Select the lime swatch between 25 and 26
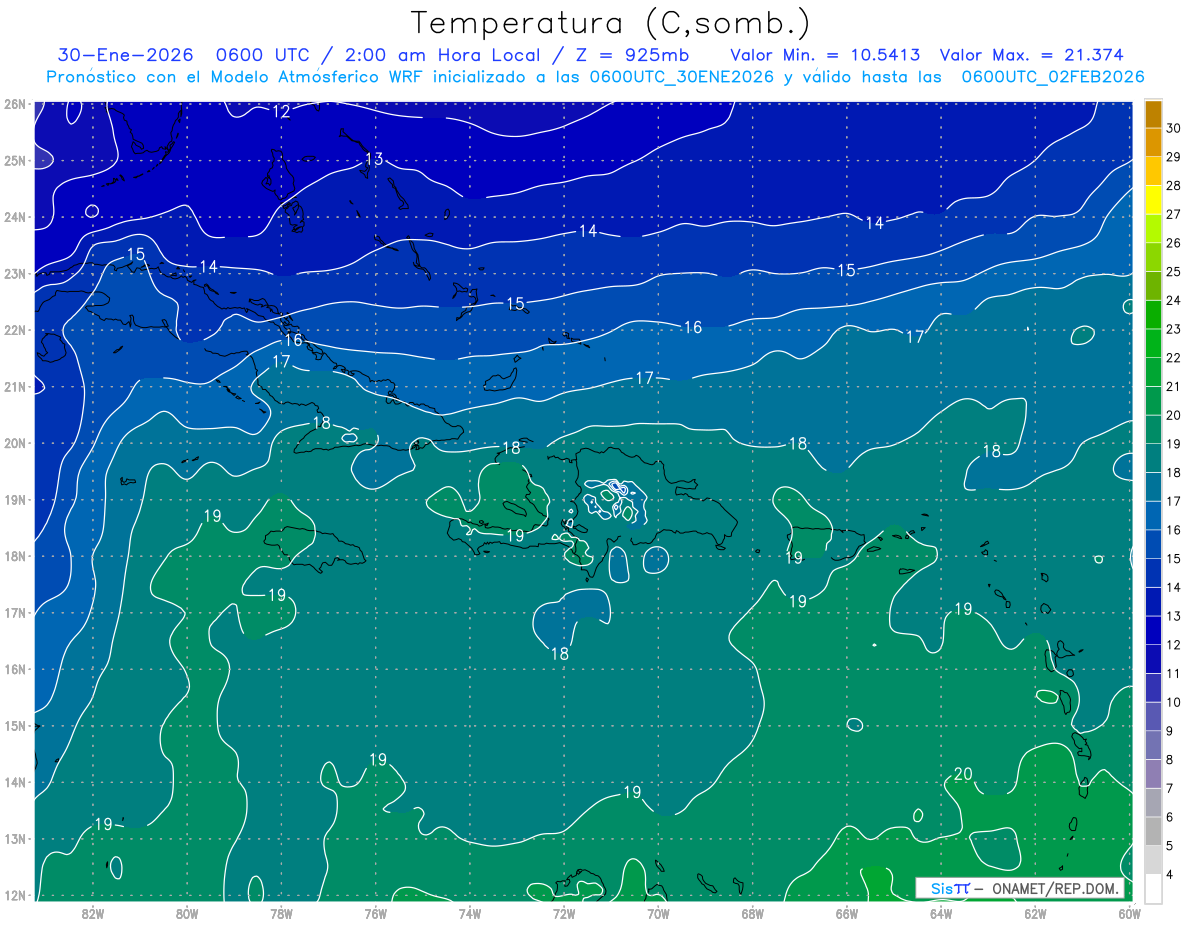This screenshot has width=1200, height=927. [x=1153, y=257]
